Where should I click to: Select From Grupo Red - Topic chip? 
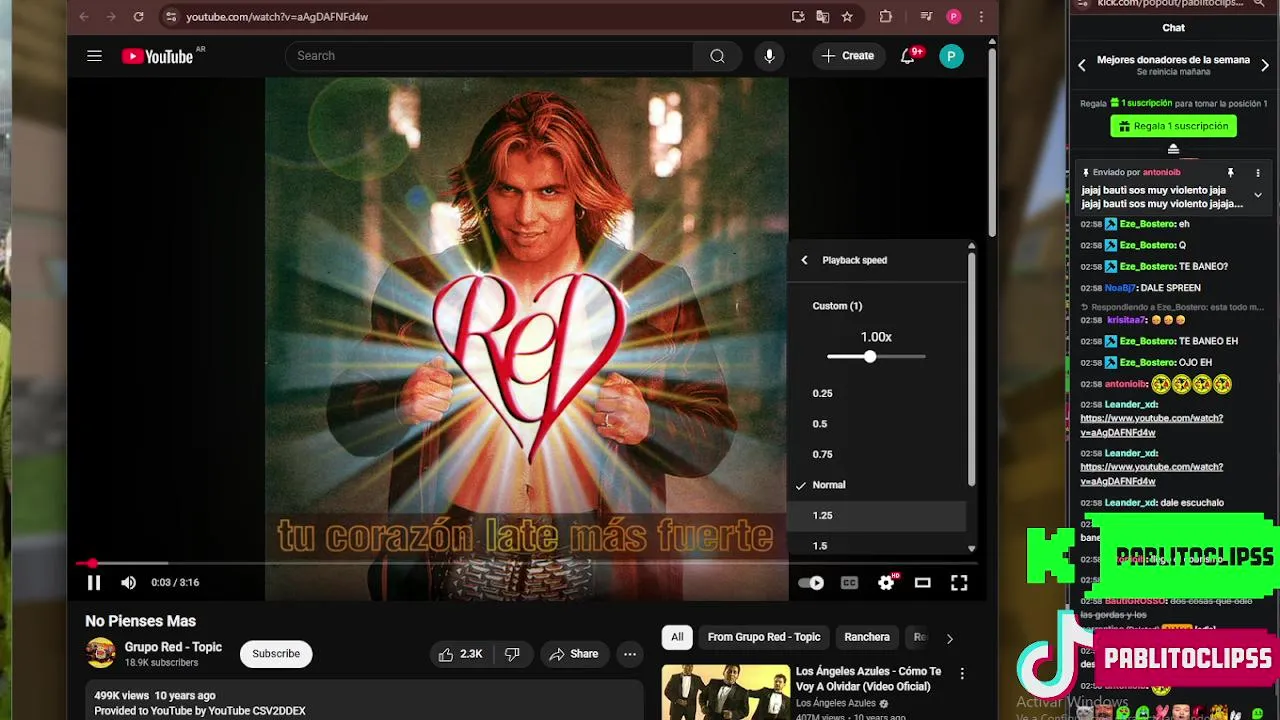coord(764,637)
